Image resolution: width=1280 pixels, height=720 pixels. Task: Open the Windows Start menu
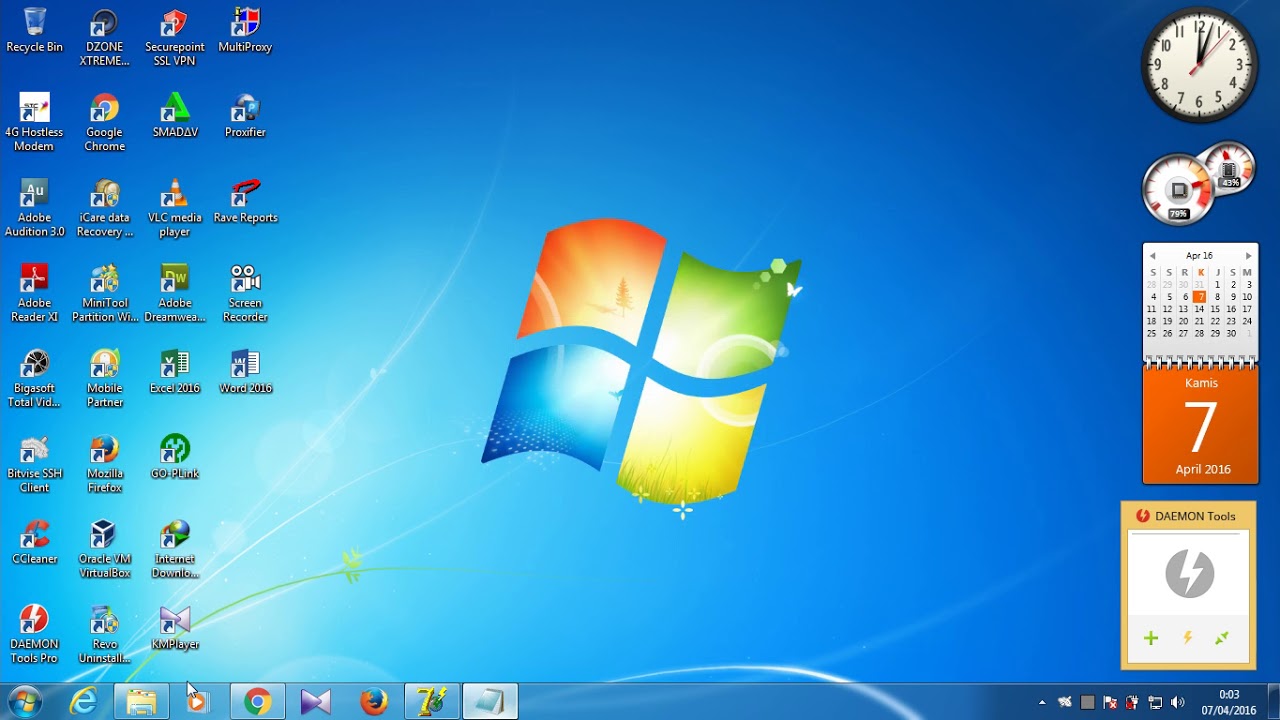(24, 702)
